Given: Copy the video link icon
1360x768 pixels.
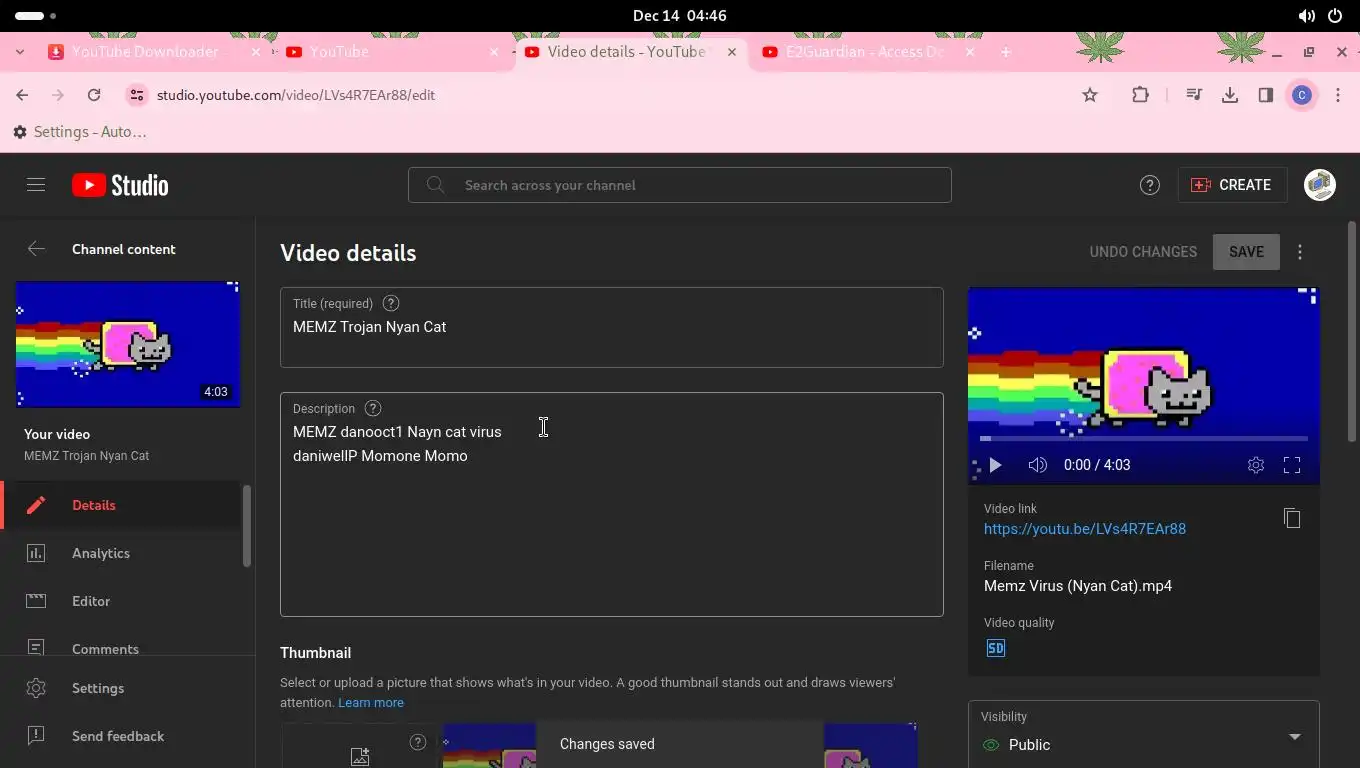Looking at the screenshot, I should tap(1292, 518).
